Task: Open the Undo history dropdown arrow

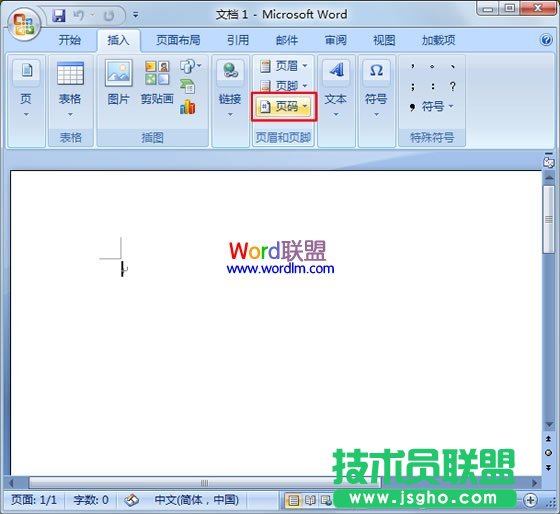Action: [x=92, y=15]
